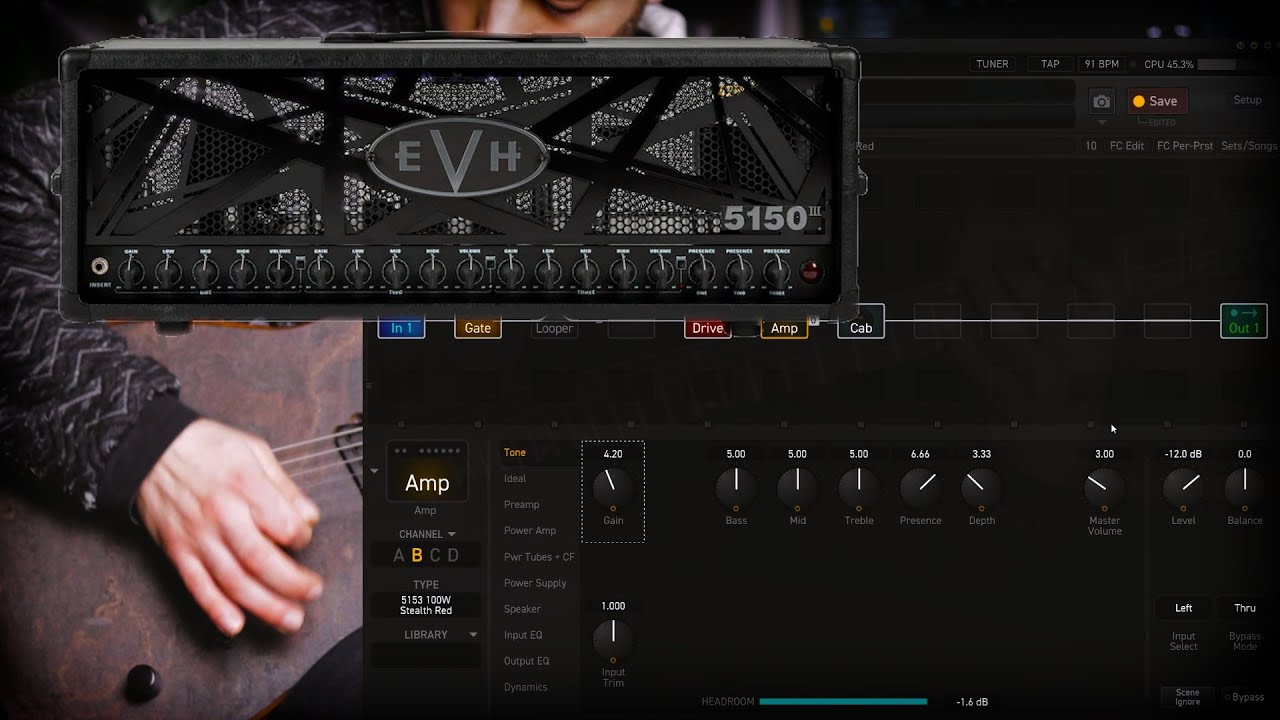Image resolution: width=1280 pixels, height=720 pixels.
Task: Open the TUNER
Action: point(992,64)
